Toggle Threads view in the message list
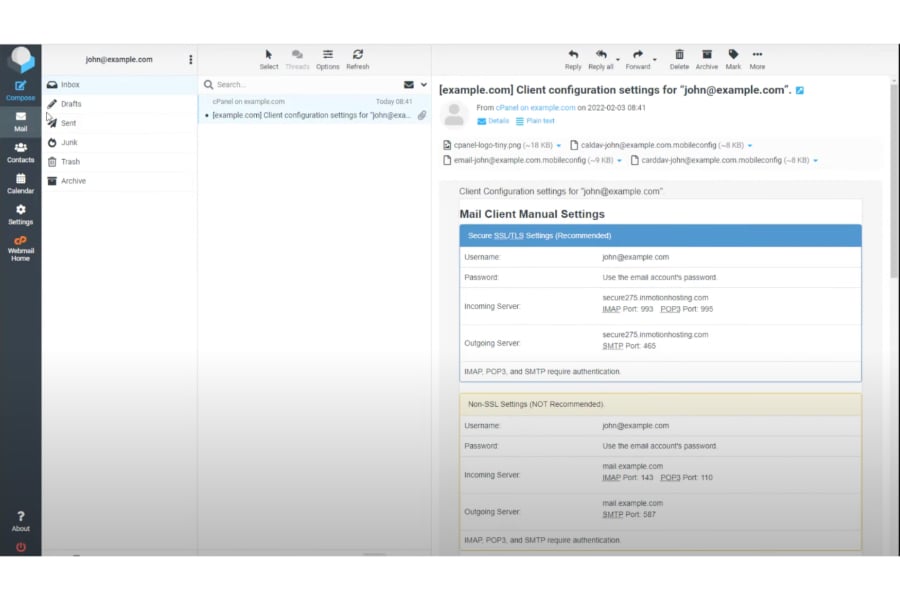This screenshot has width=900, height=600. pyautogui.click(x=298, y=58)
